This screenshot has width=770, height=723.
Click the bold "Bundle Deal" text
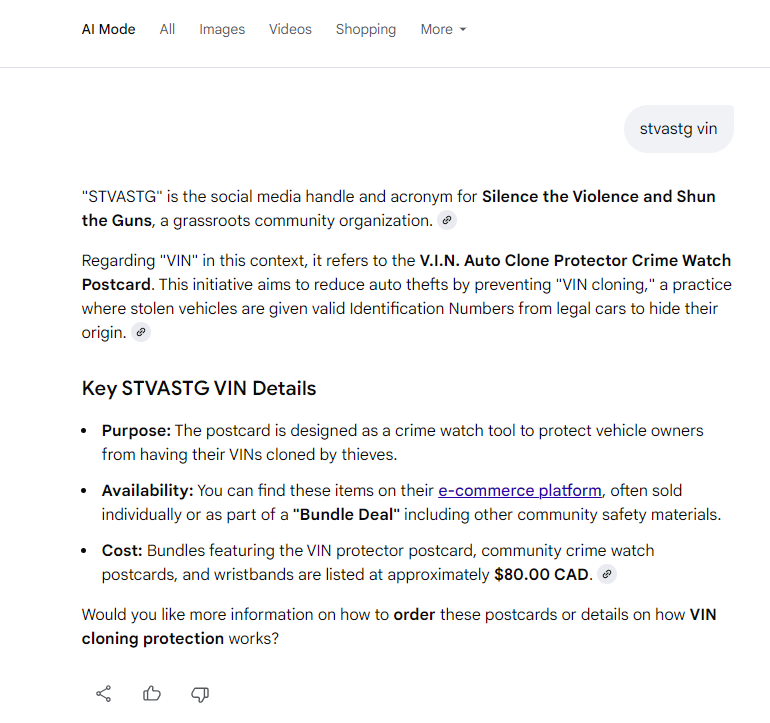pos(346,515)
